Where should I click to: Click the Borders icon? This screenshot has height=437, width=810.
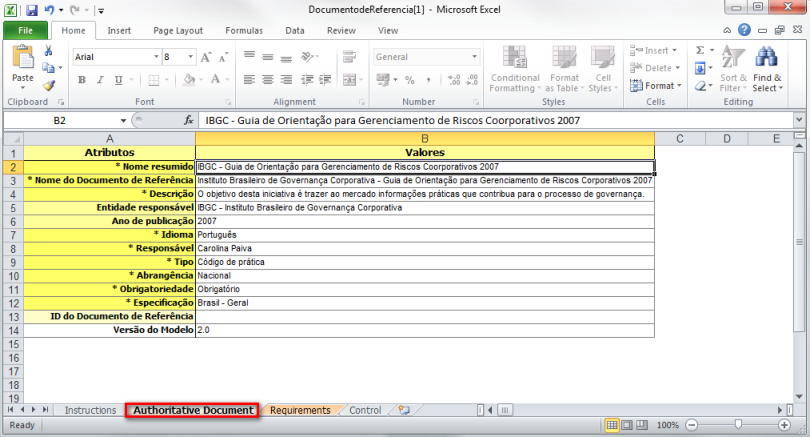tap(154, 80)
